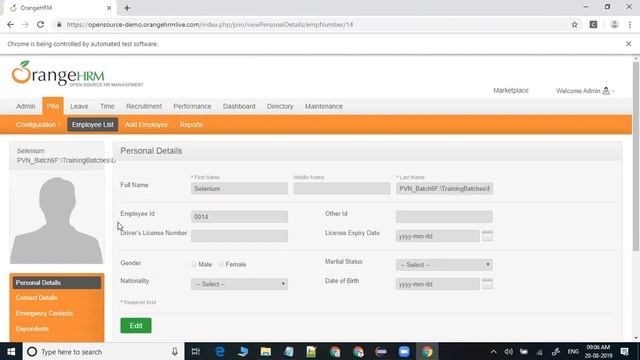Open the Maintenance menu tab
Screen dimensions: 640x360
coord(324,106)
